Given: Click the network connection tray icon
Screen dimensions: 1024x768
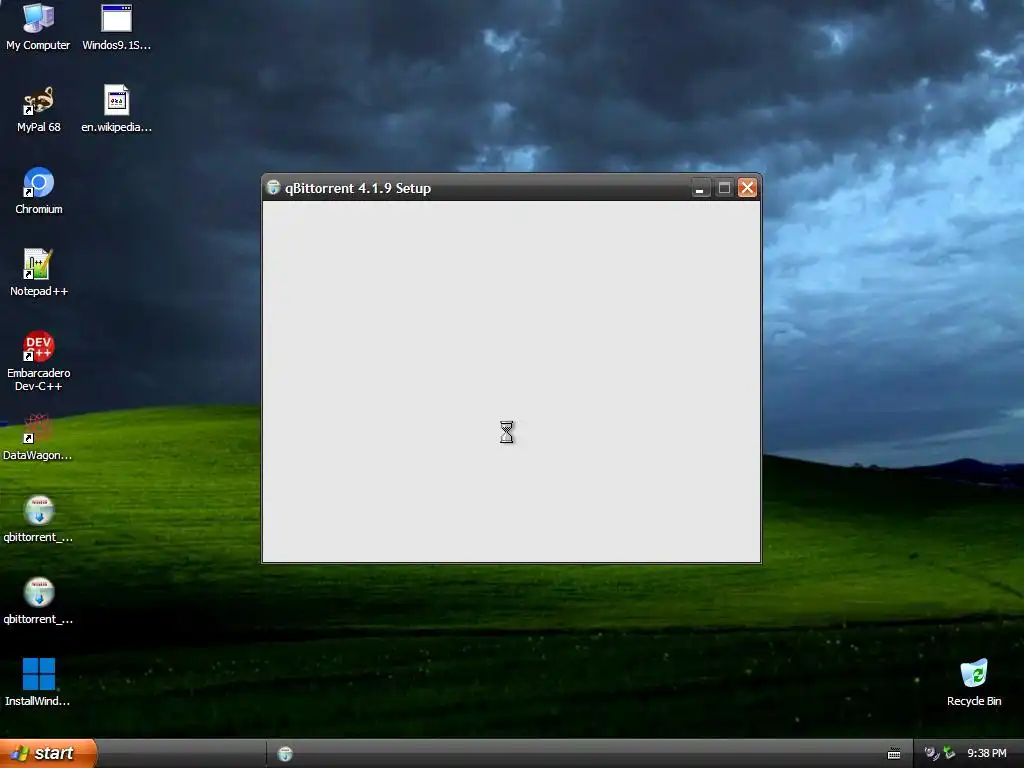Looking at the screenshot, I should [949, 753].
